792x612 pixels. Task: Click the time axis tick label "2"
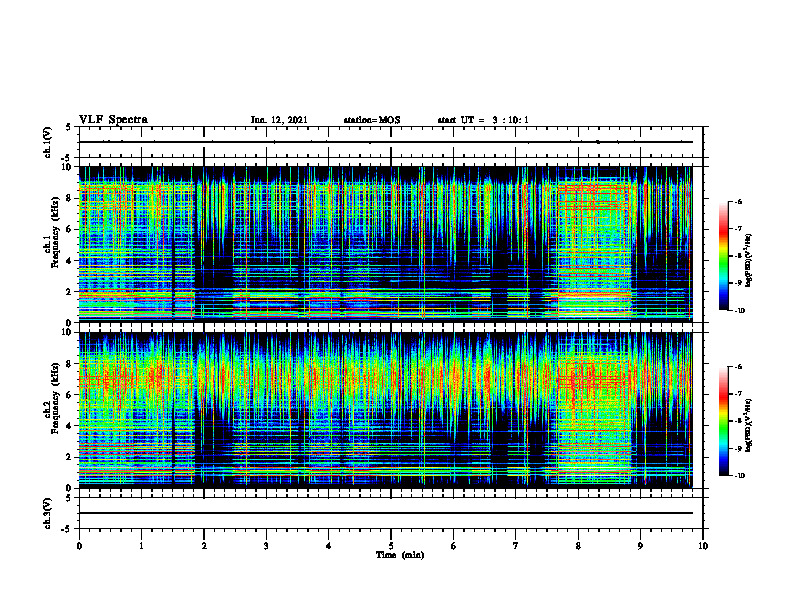tap(204, 546)
